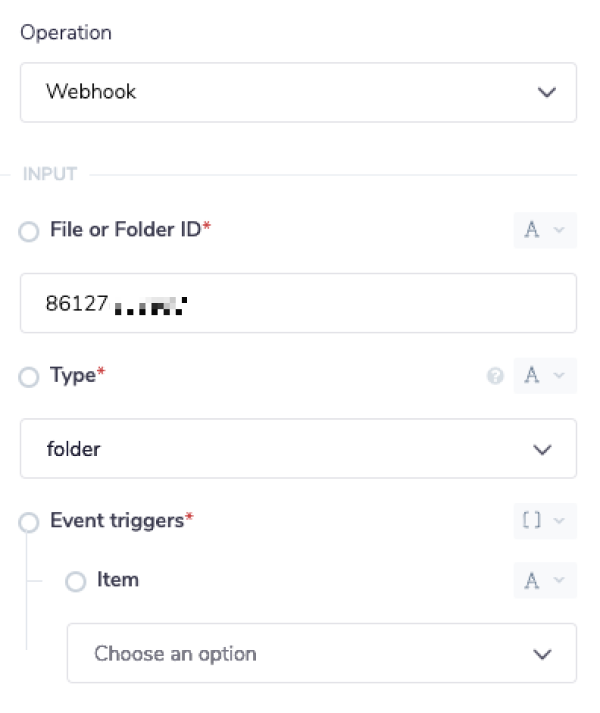
Task: Click the Operation label
Action: tap(66, 32)
